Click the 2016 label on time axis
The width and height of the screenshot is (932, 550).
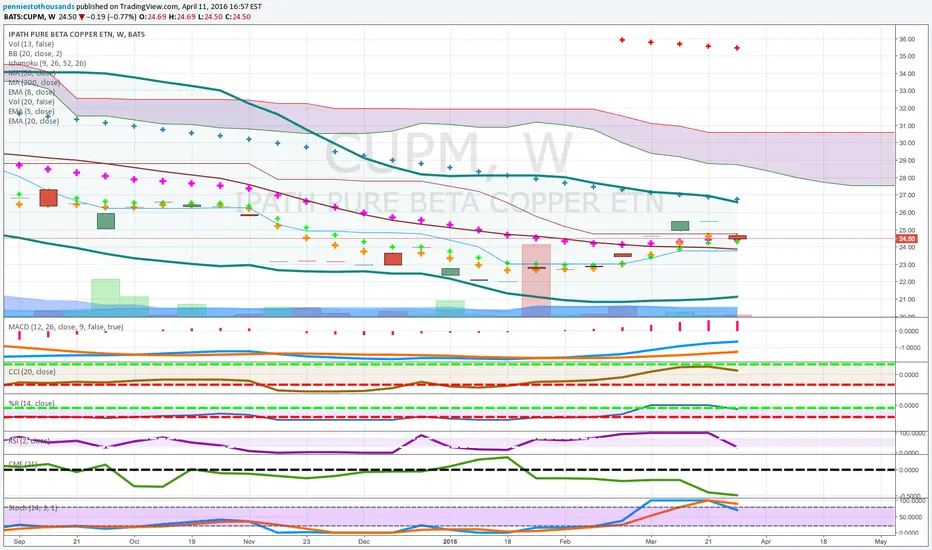pos(450,542)
